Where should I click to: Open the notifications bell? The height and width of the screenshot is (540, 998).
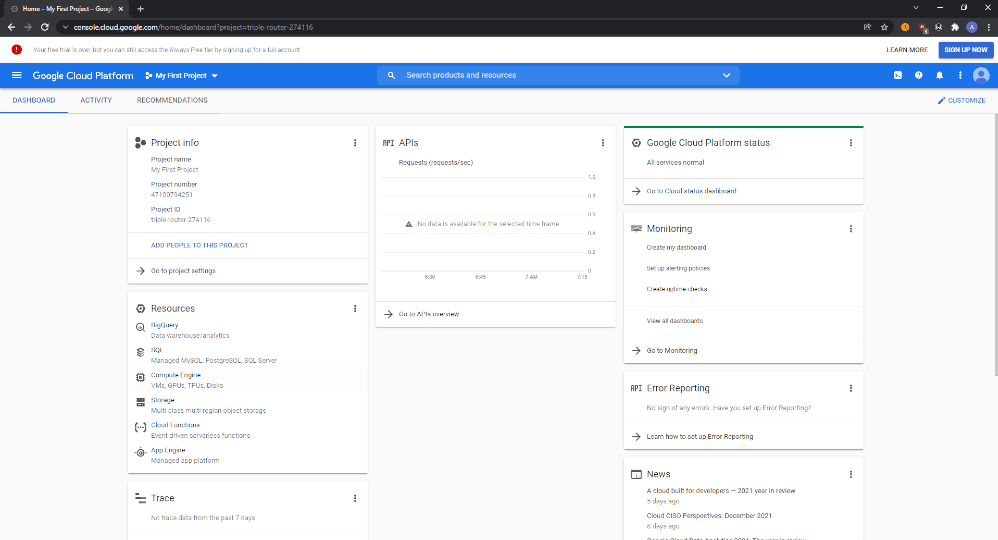939,75
